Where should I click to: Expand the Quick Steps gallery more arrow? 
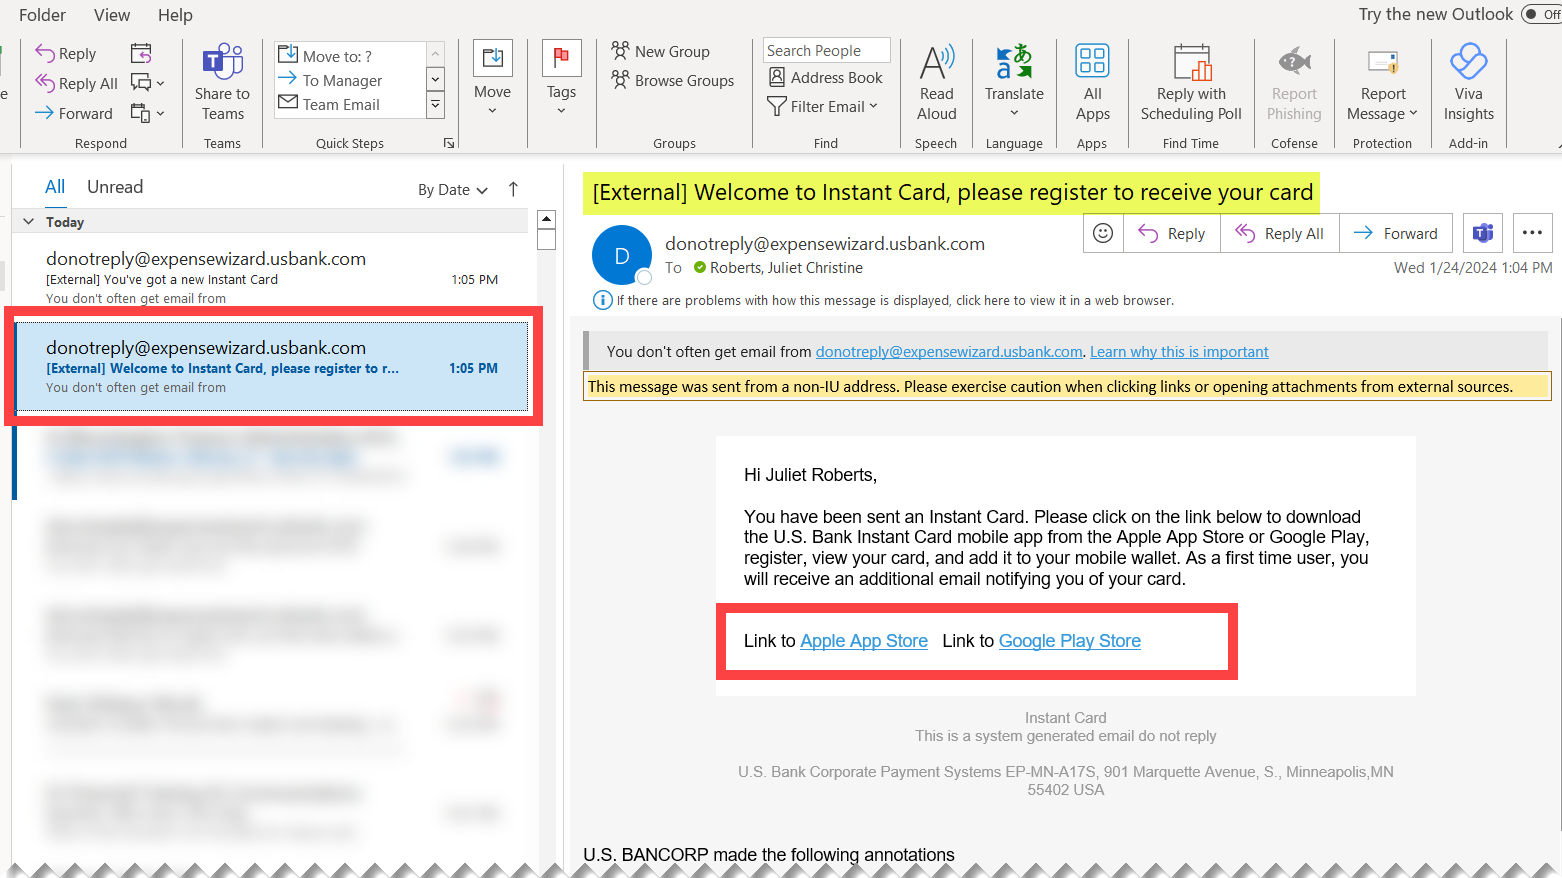click(435, 103)
